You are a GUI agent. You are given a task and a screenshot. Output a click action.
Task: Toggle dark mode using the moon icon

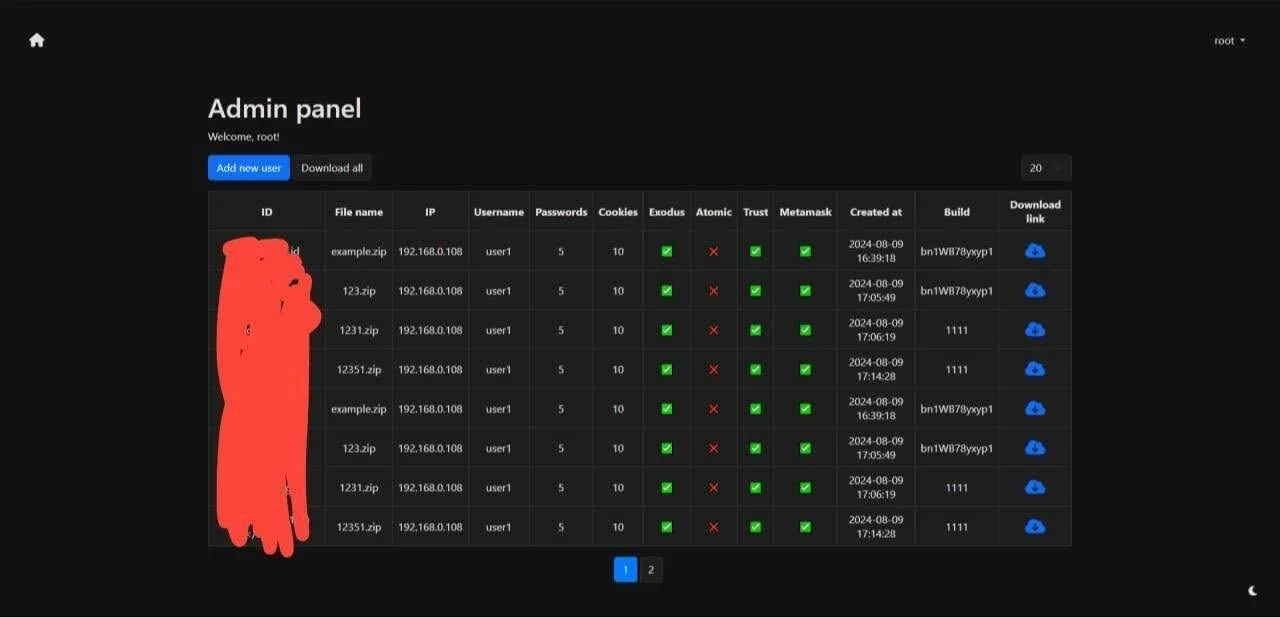pos(1252,590)
